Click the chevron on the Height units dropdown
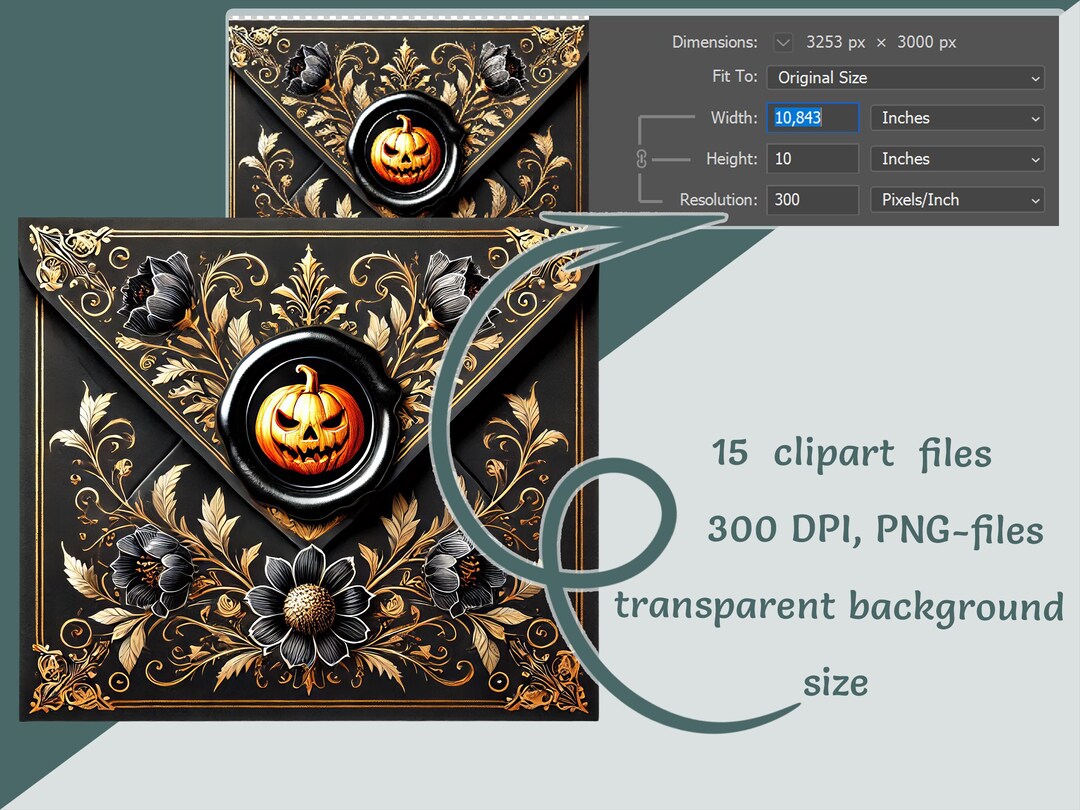The height and width of the screenshot is (810, 1080). (x=1036, y=158)
